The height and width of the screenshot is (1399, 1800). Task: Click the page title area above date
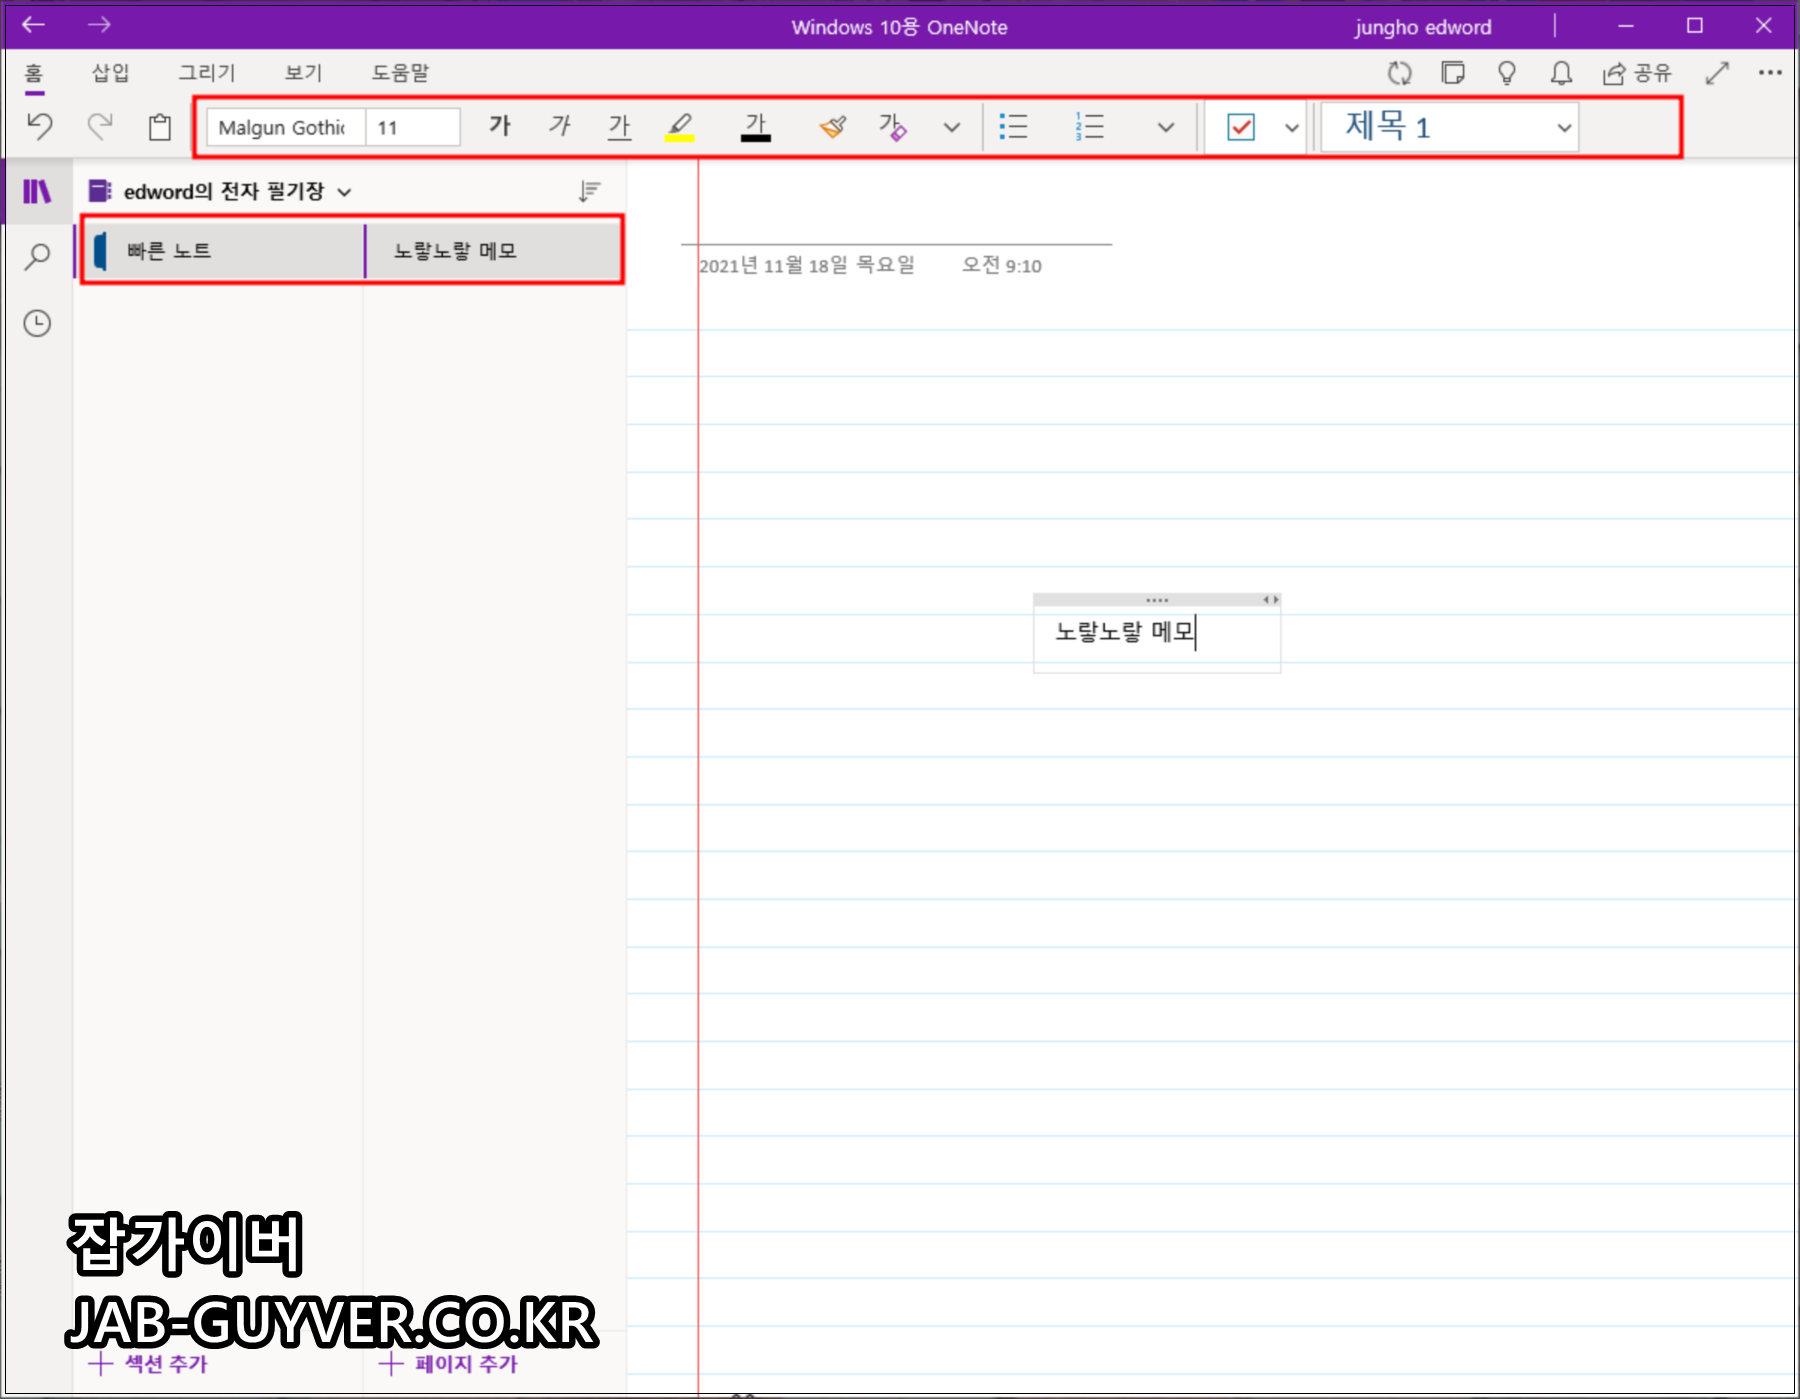[x=897, y=215]
